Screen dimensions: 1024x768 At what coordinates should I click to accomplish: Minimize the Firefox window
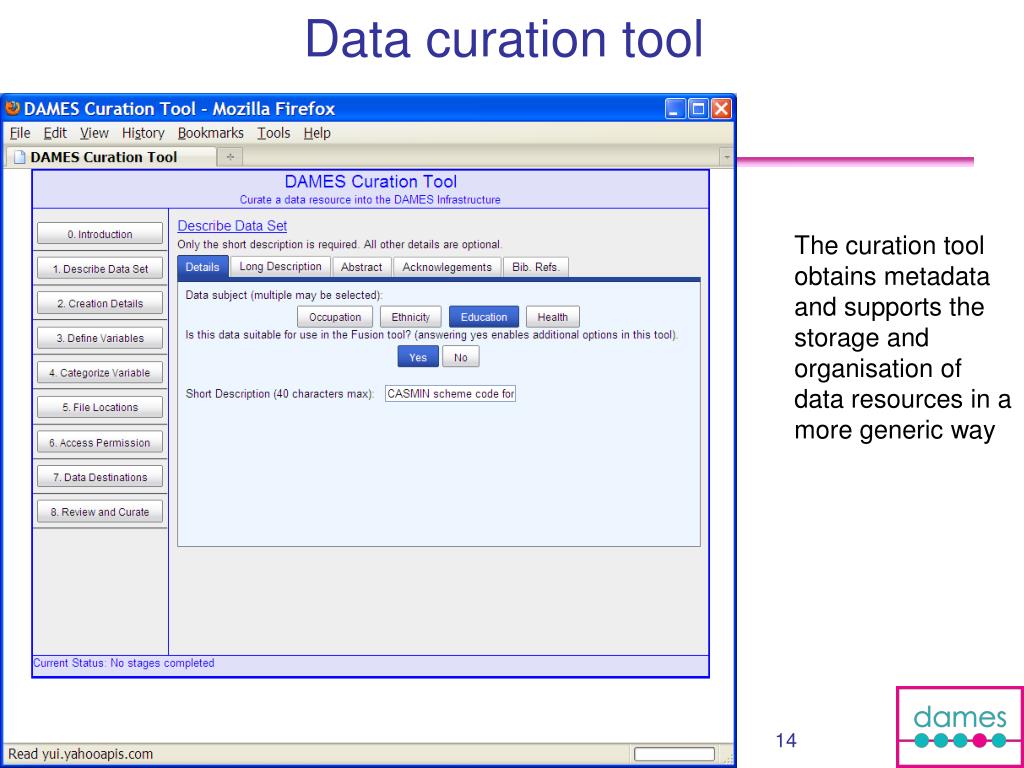click(675, 108)
